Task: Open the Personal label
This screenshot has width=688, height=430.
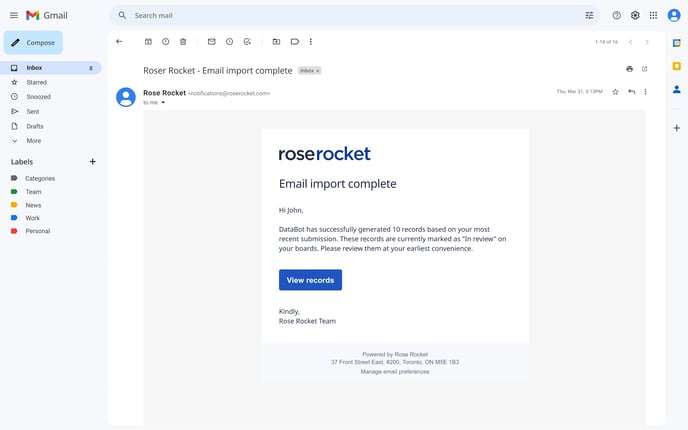Action: pyautogui.click(x=38, y=231)
